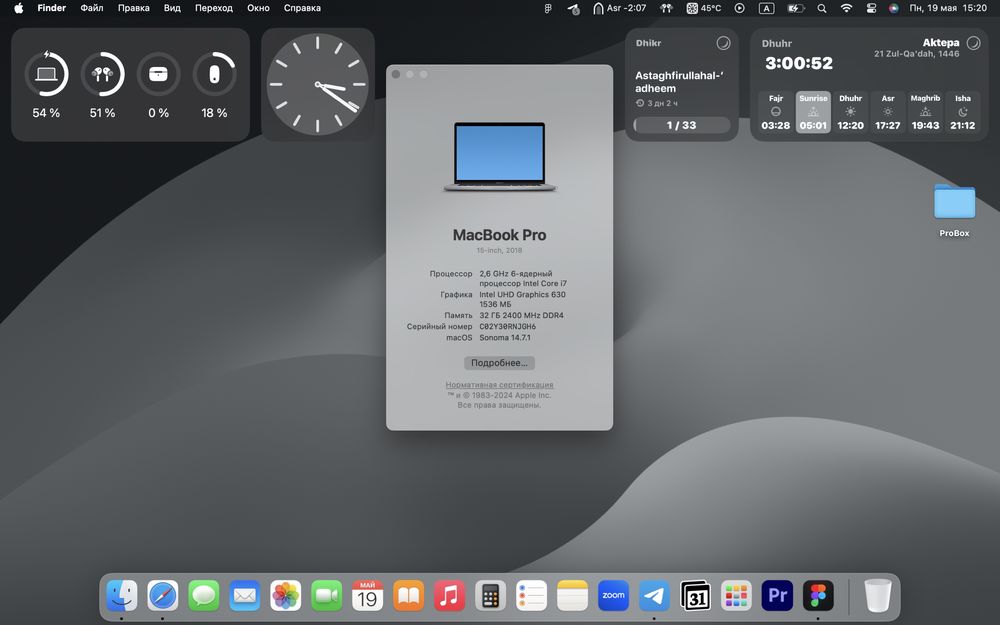Click the date and time Пн, 19 мая 15:20
This screenshot has width=1000, height=625.
tap(948, 8)
